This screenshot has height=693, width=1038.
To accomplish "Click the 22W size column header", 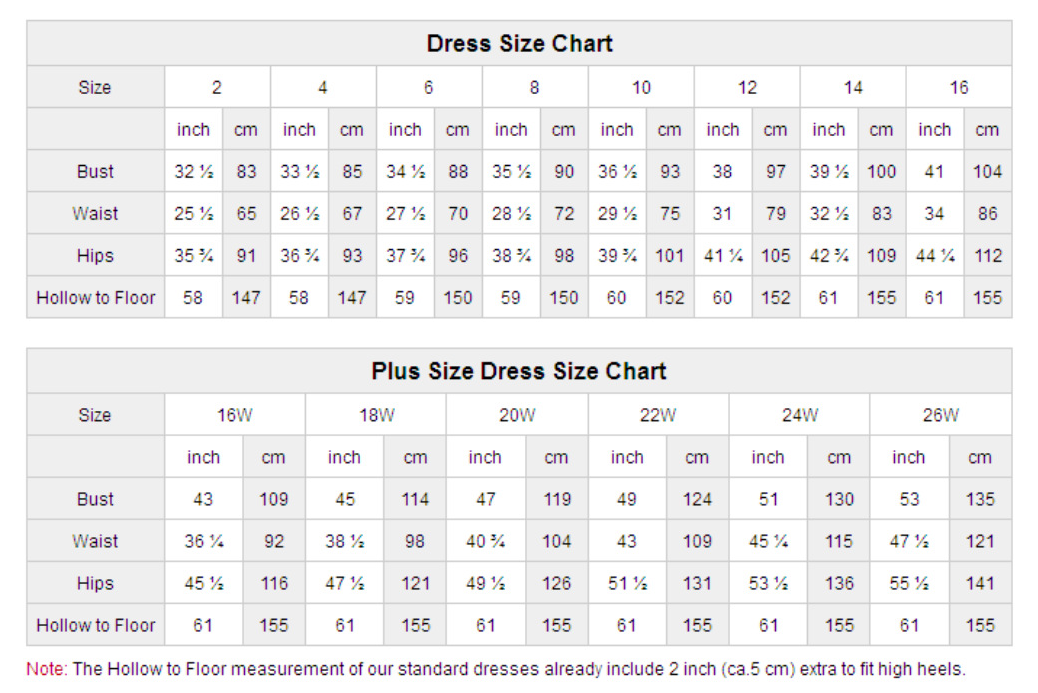I will point(658,415).
